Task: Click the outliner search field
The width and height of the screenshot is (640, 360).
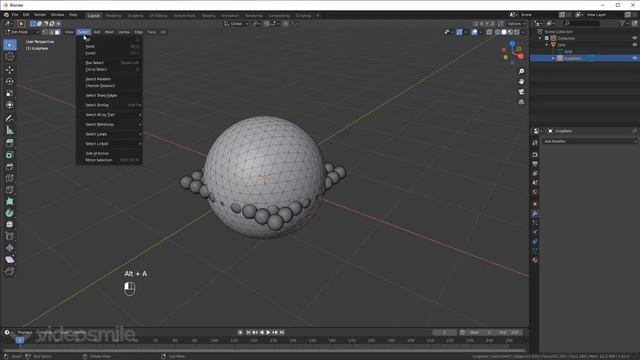Action: tap(581, 24)
